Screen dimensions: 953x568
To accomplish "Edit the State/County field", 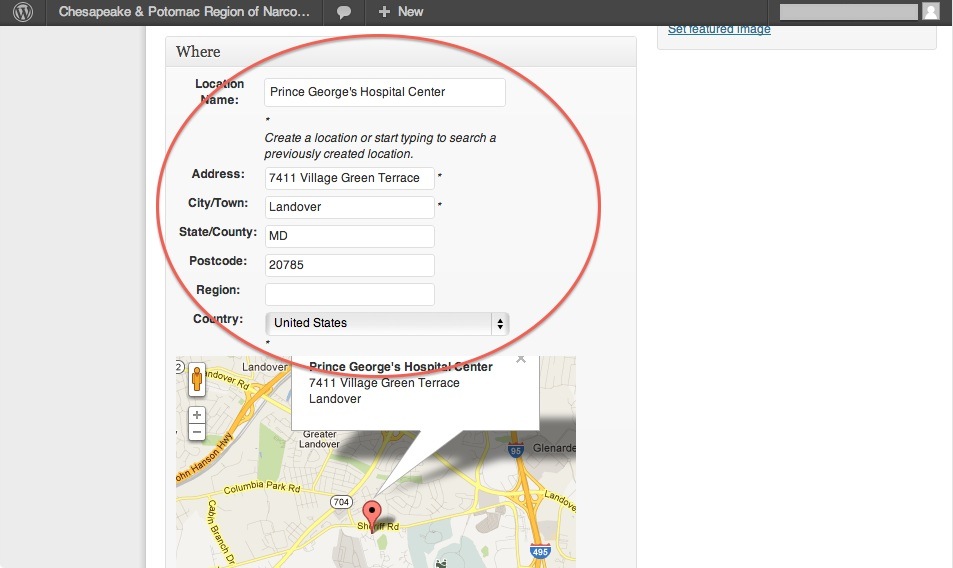I will pyautogui.click(x=349, y=236).
